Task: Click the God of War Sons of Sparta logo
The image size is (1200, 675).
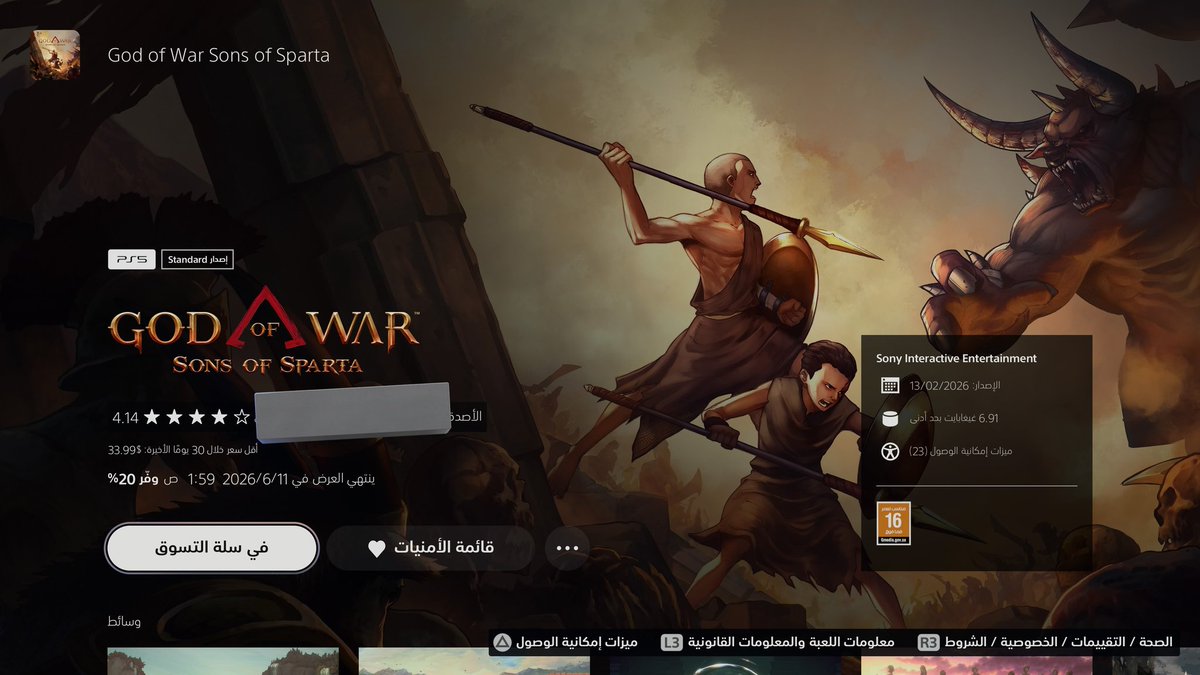Action: 265,330
